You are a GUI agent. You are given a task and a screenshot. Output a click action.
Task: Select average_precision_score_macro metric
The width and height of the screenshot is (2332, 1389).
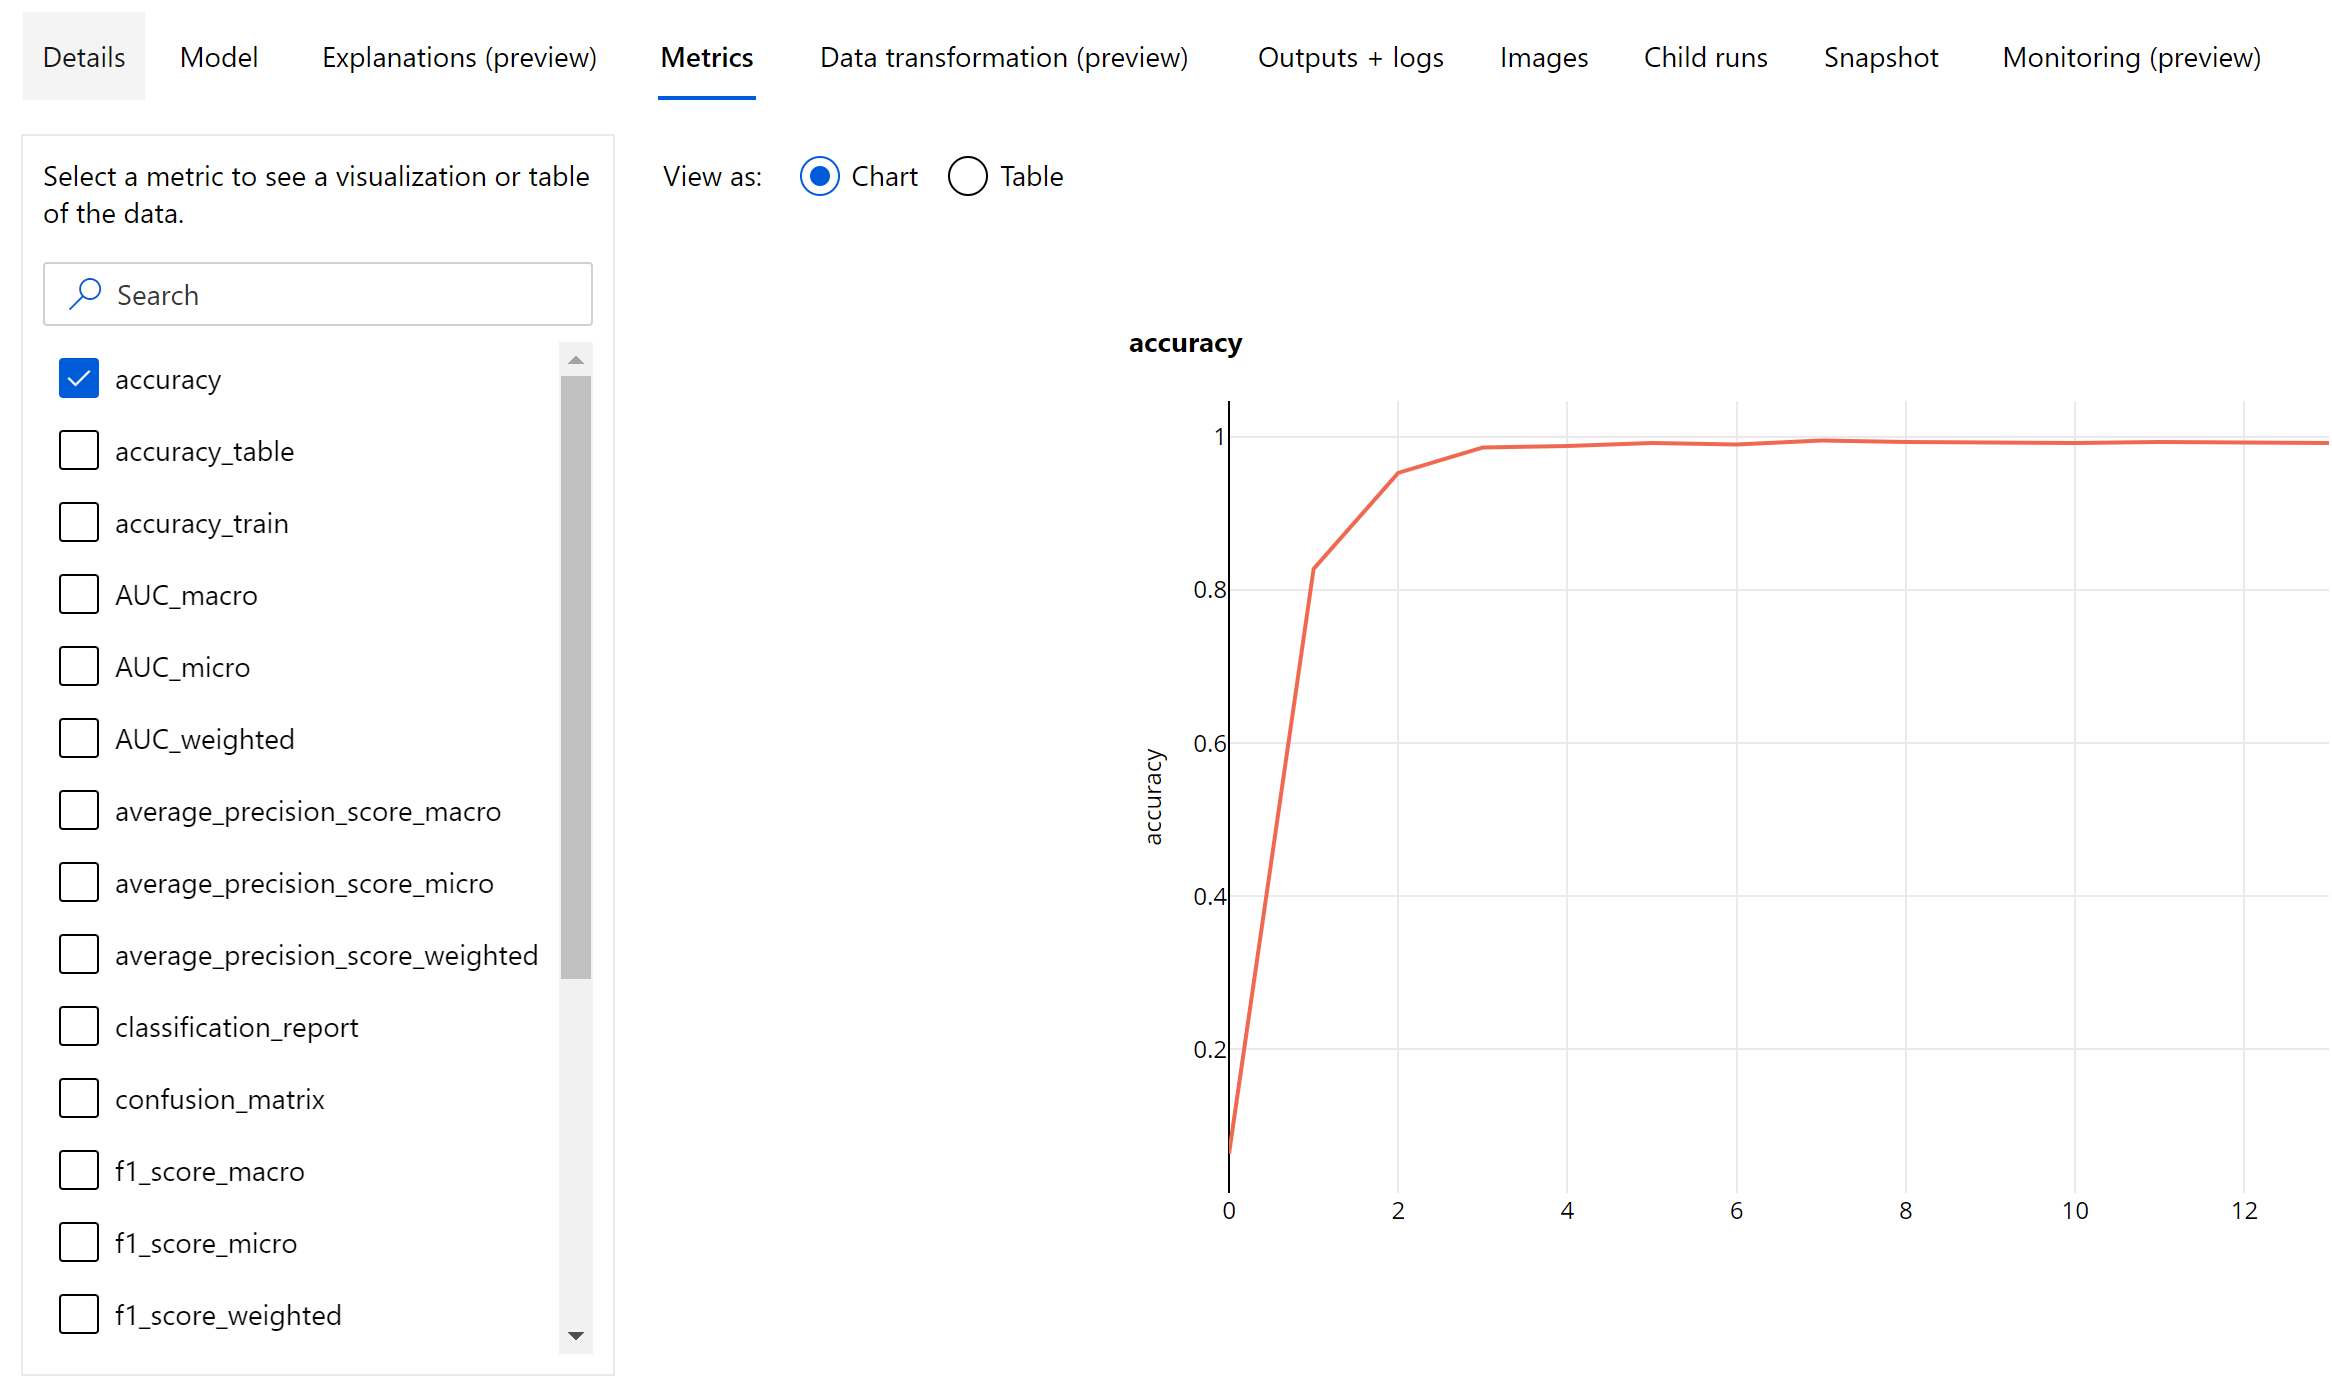point(76,810)
